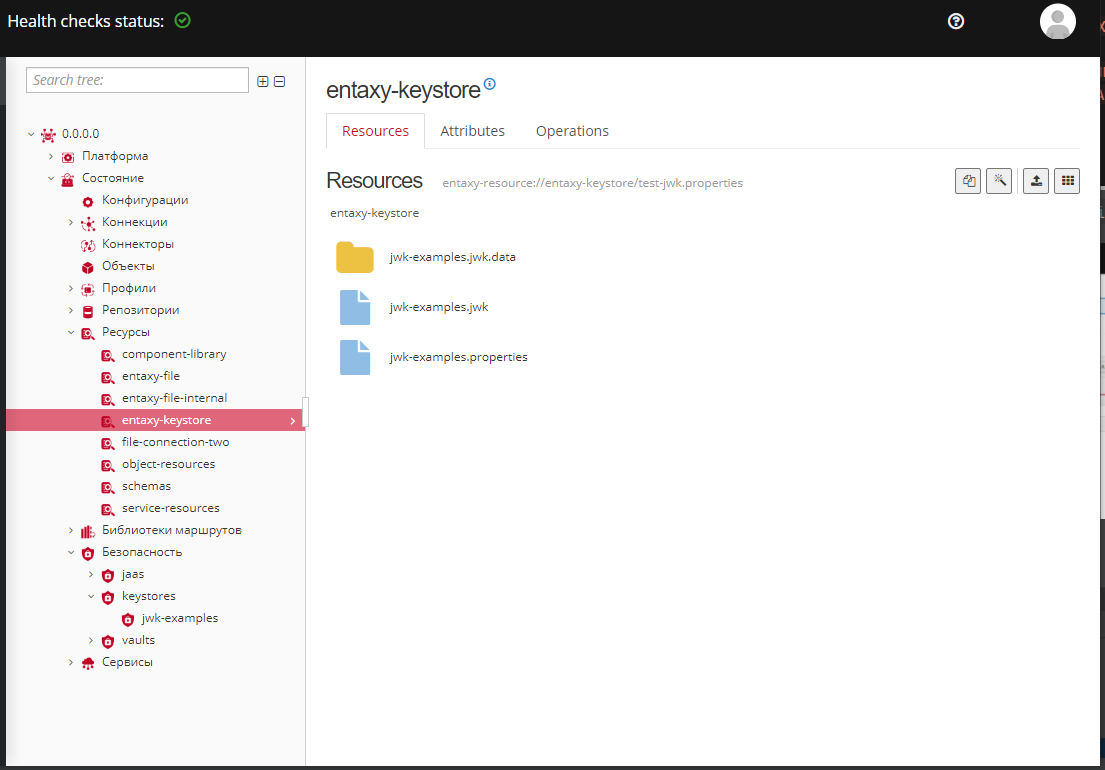Expand the vaults node under Безопасность
This screenshot has width=1105, height=770.
tap(91, 641)
